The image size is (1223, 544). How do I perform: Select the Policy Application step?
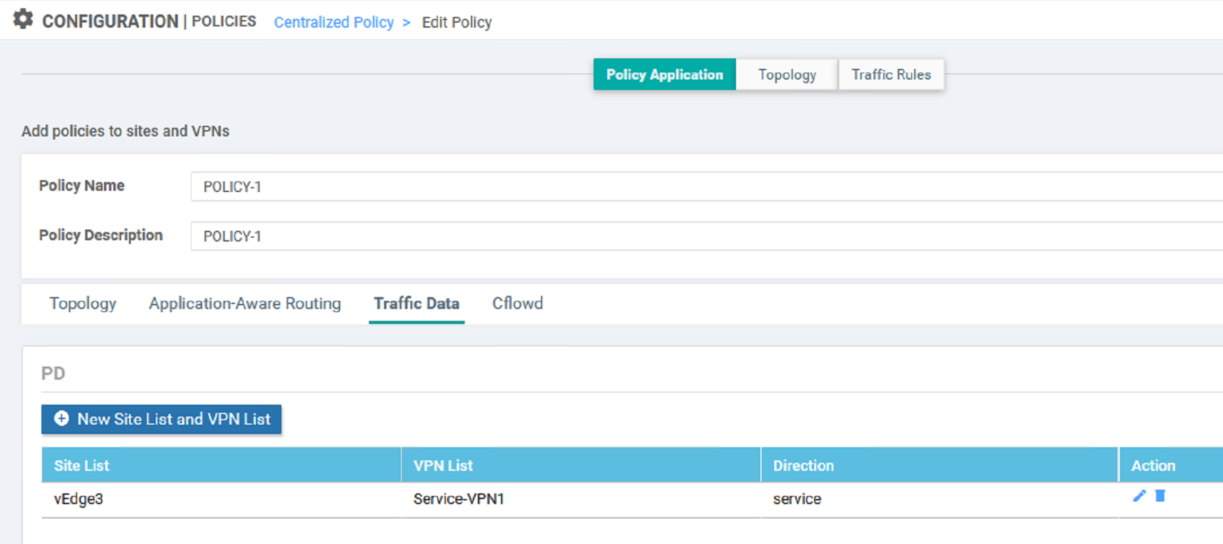664,75
